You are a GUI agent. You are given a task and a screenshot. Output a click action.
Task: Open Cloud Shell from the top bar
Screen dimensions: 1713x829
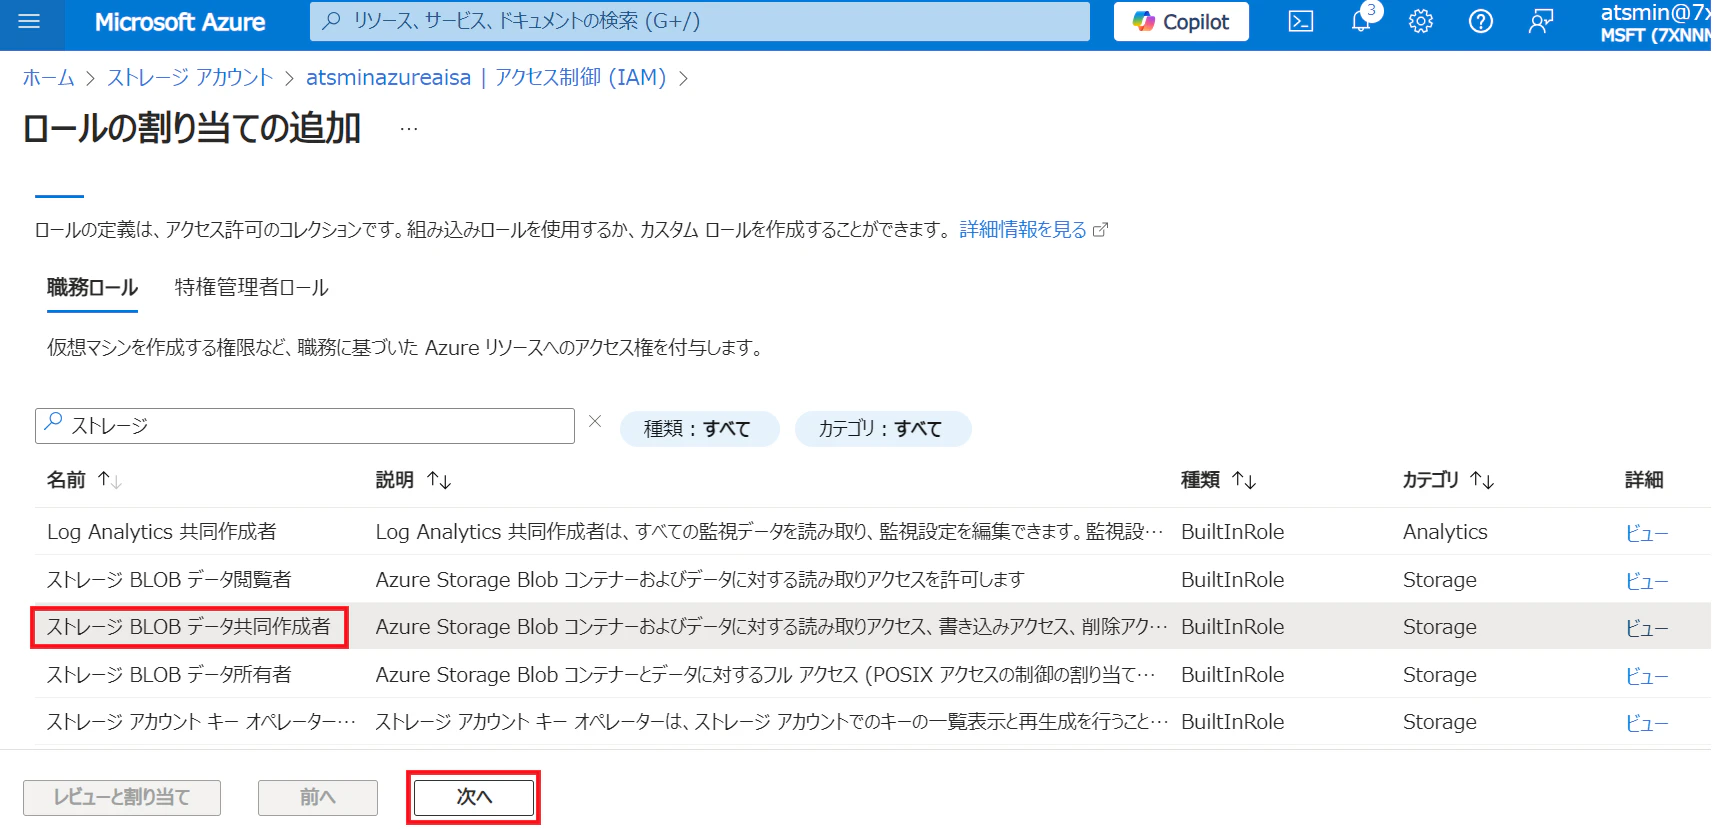1300,21
